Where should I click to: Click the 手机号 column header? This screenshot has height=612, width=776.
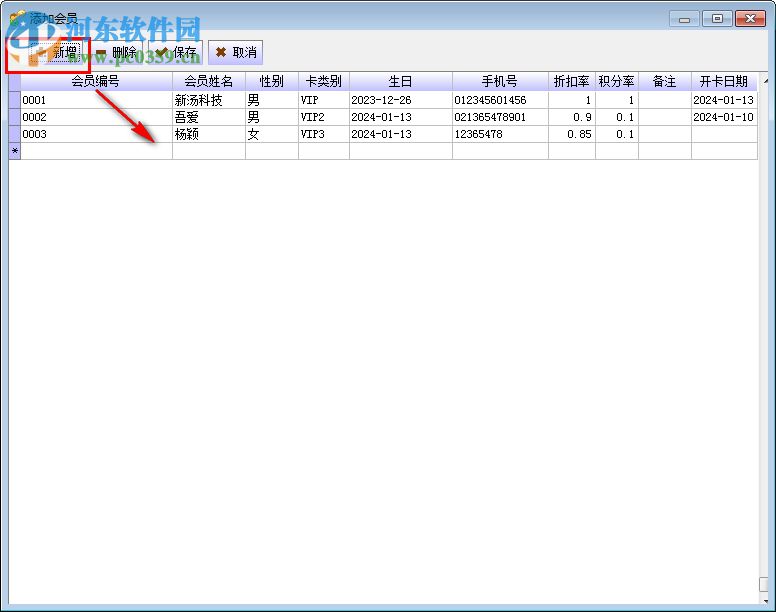coord(500,81)
